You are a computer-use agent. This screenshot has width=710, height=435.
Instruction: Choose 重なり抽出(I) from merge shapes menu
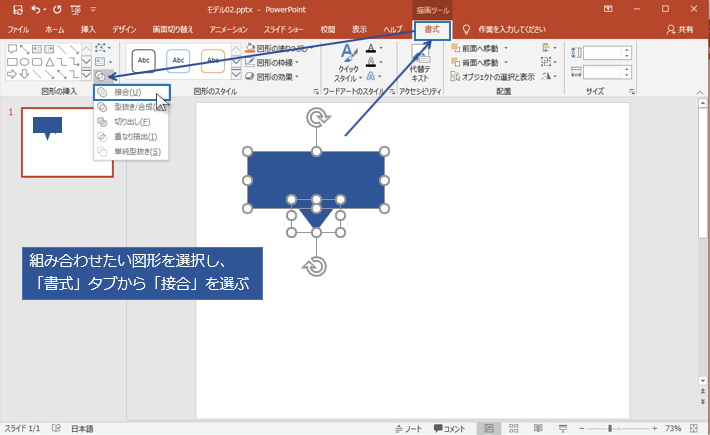pyautogui.click(x=131, y=137)
